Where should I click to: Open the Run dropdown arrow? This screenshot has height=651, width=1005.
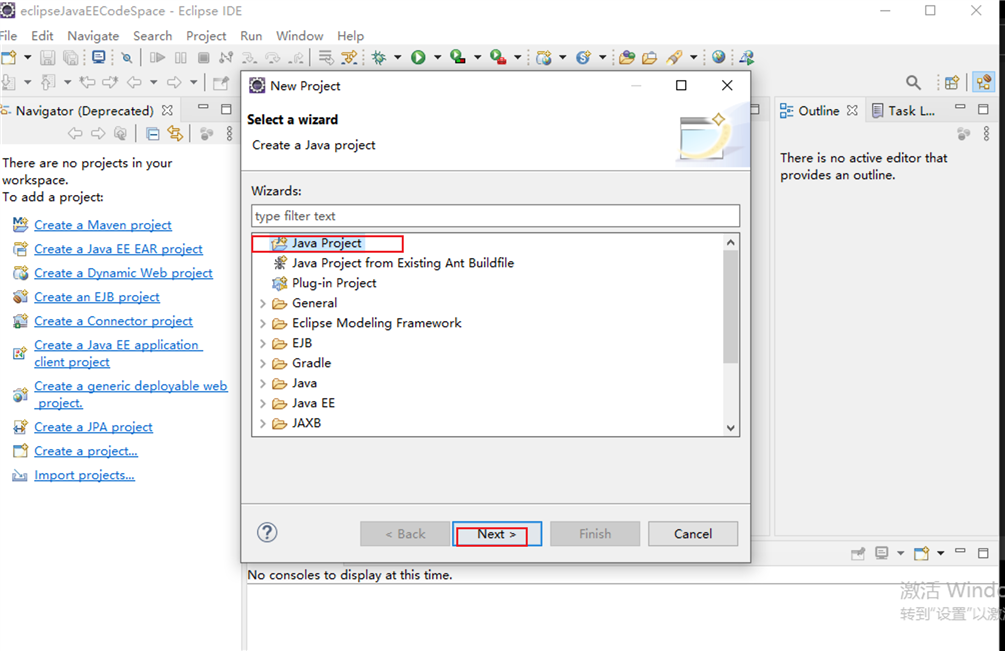pos(438,58)
